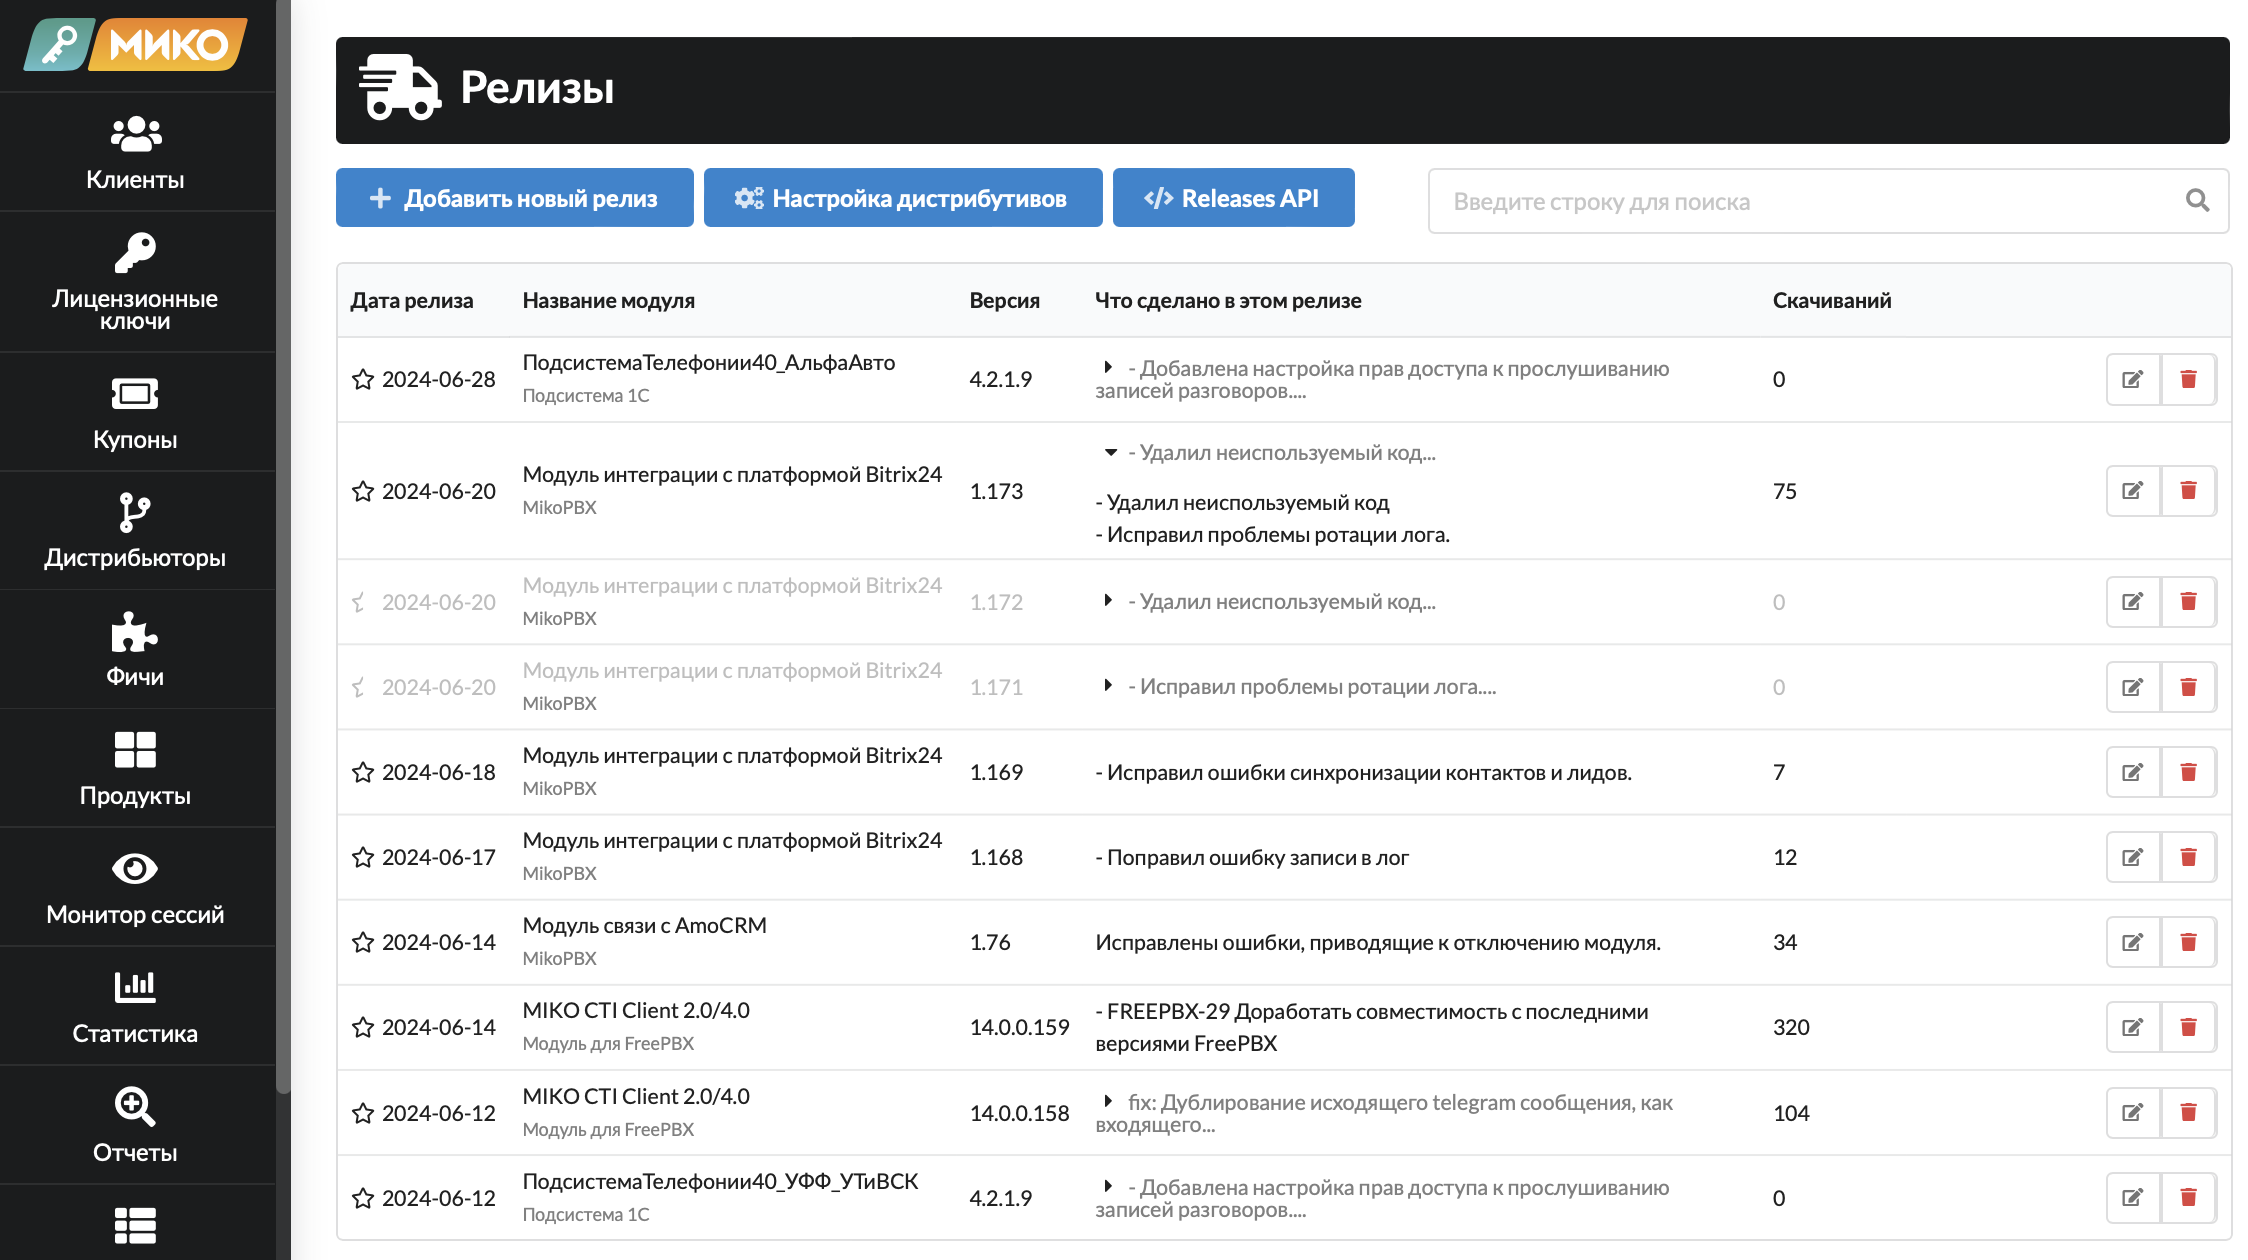
Task: Focus the release search field
Action: click(x=1828, y=201)
